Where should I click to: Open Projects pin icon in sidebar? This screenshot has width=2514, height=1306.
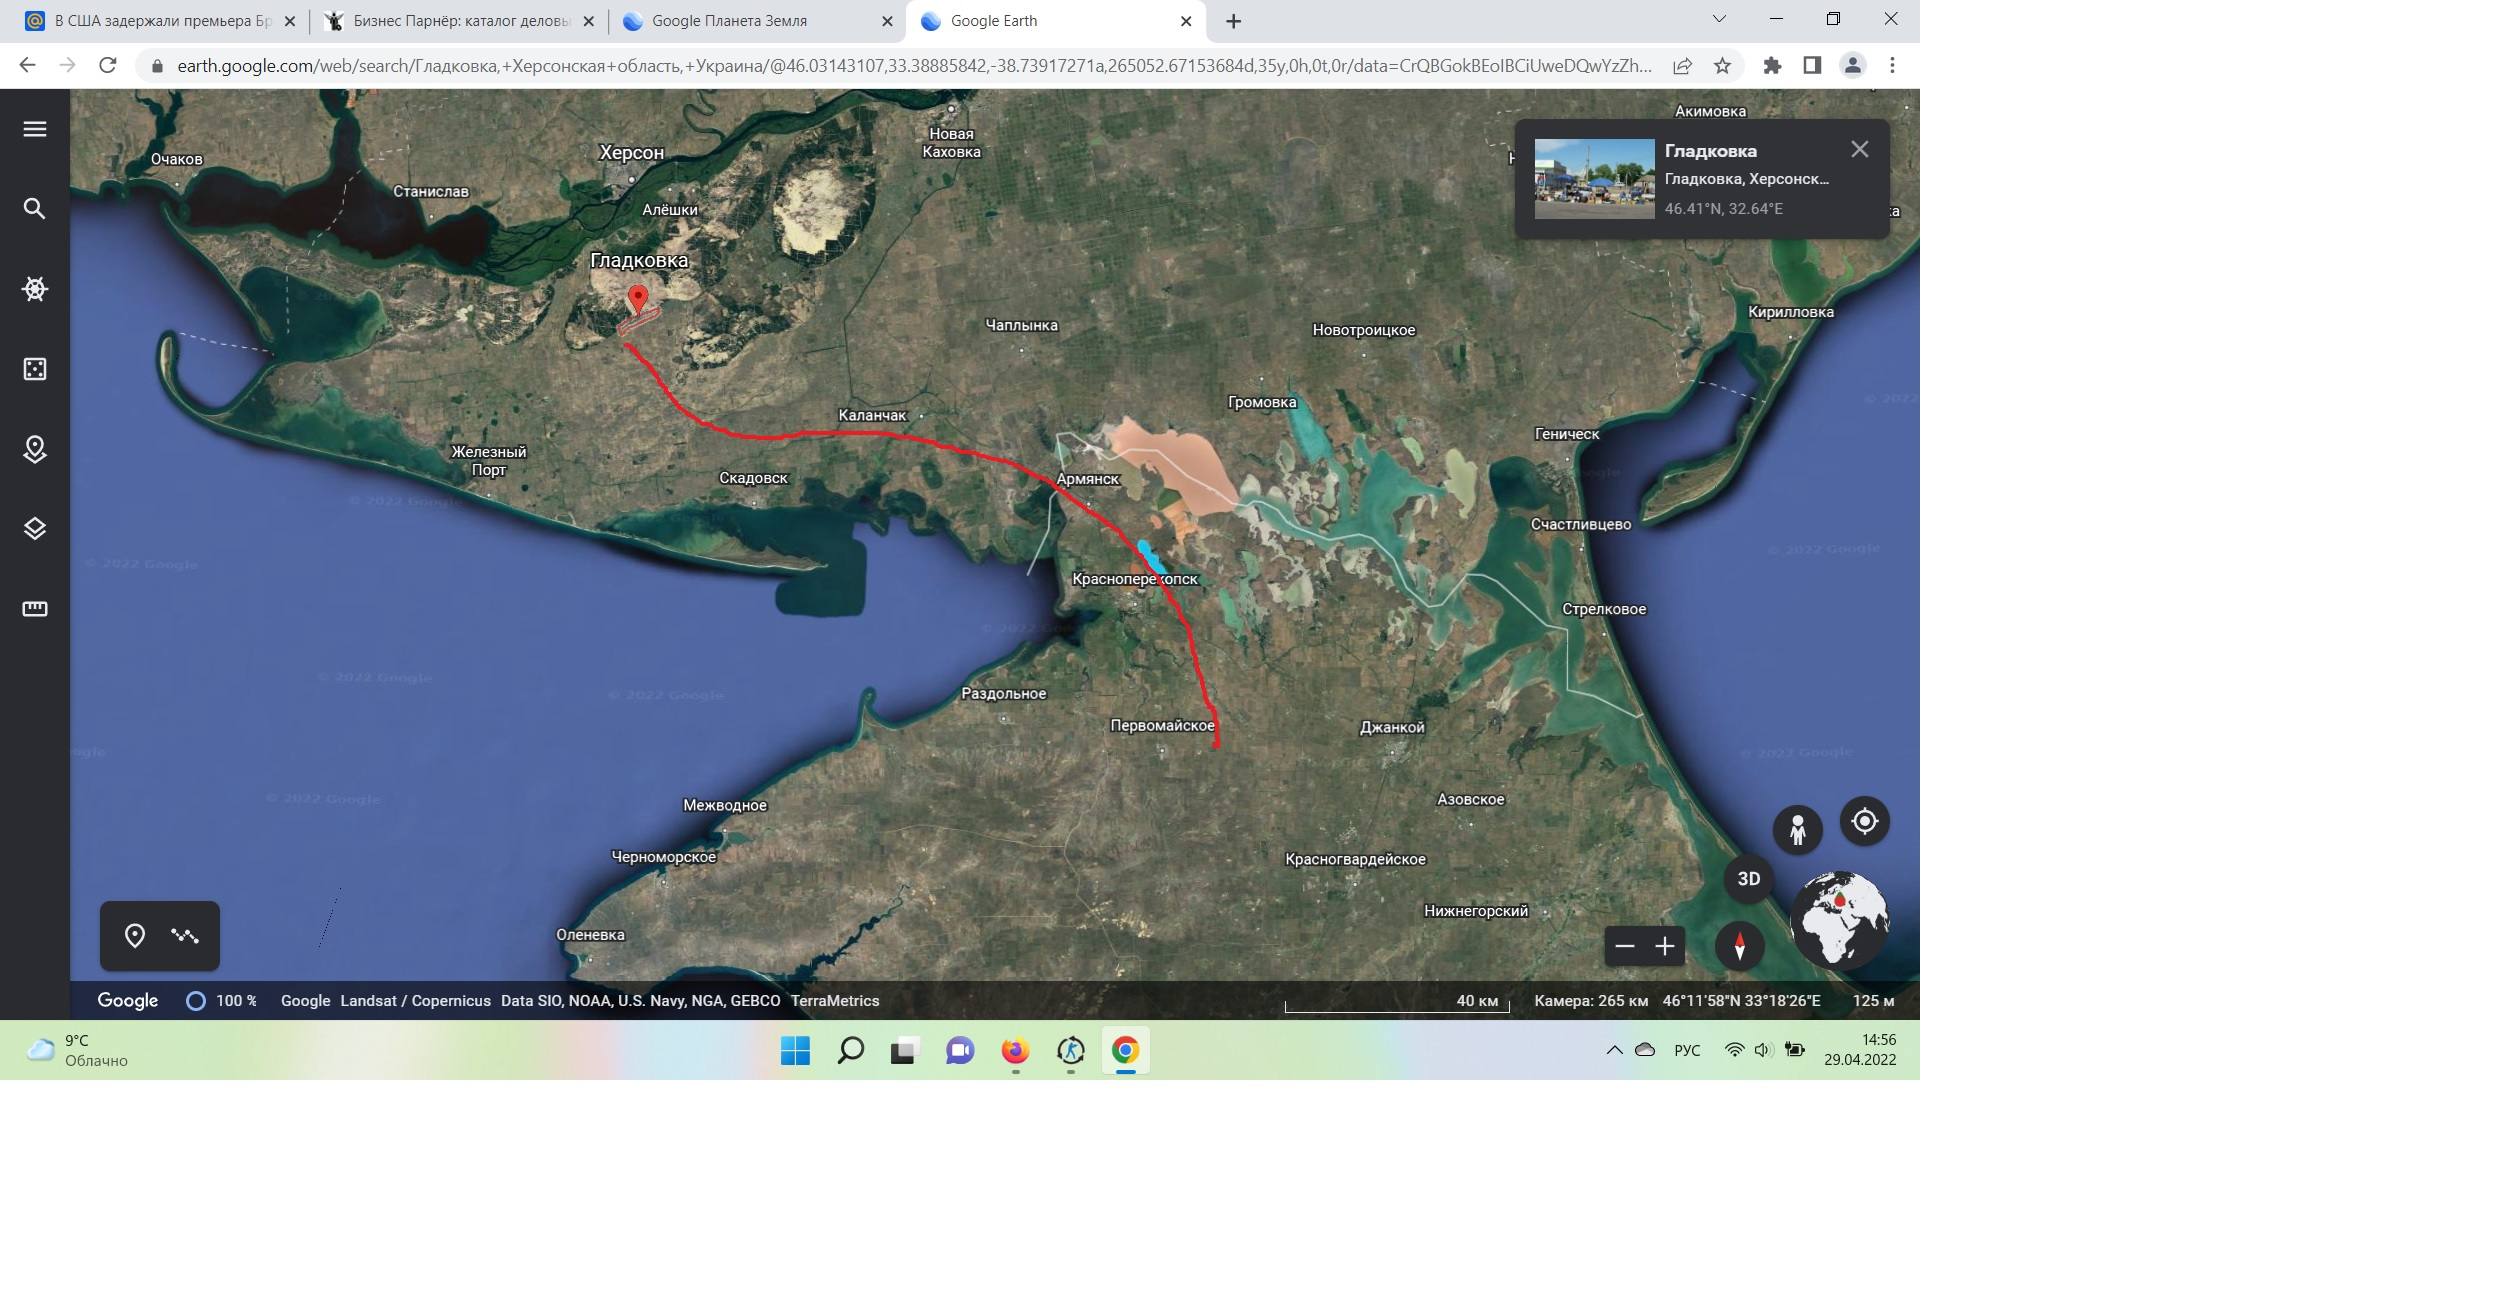(x=35, y=449)
